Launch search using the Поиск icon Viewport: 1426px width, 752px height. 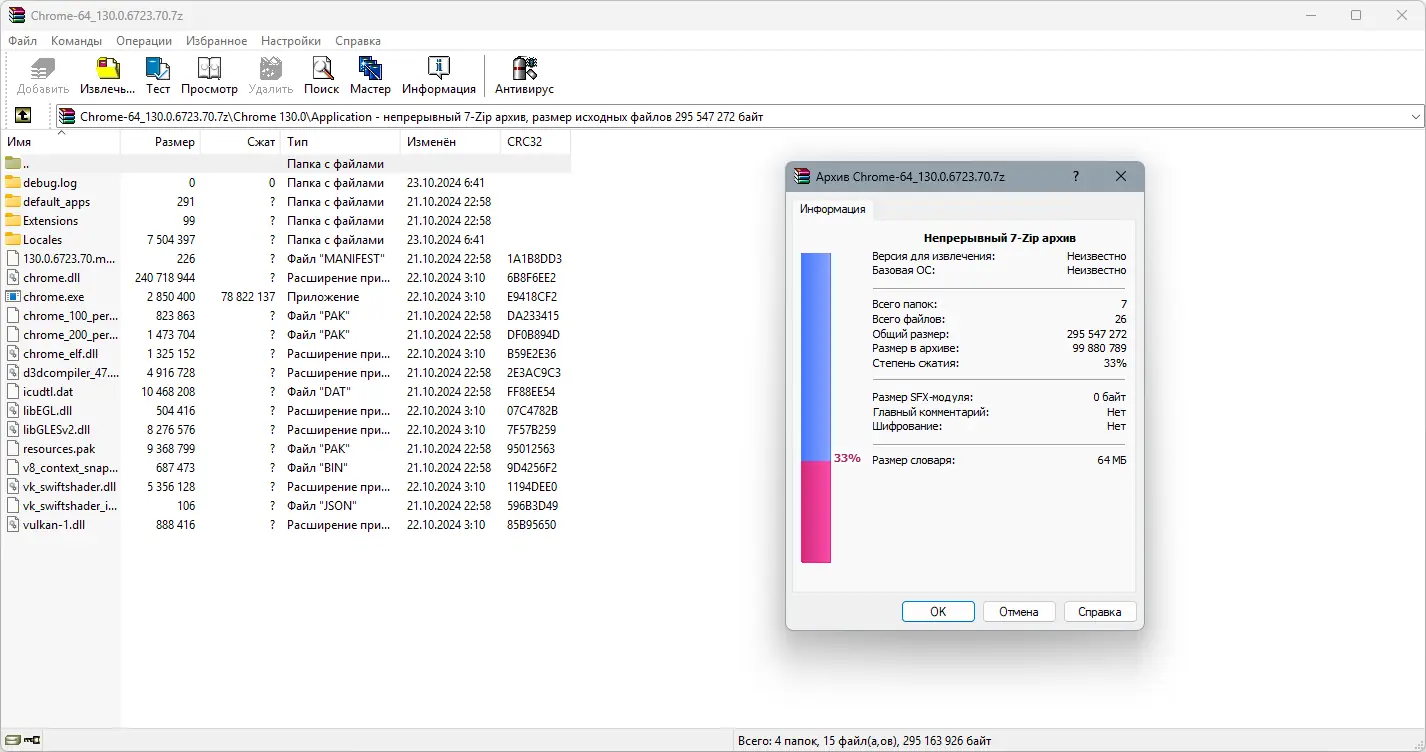[321, 70]
